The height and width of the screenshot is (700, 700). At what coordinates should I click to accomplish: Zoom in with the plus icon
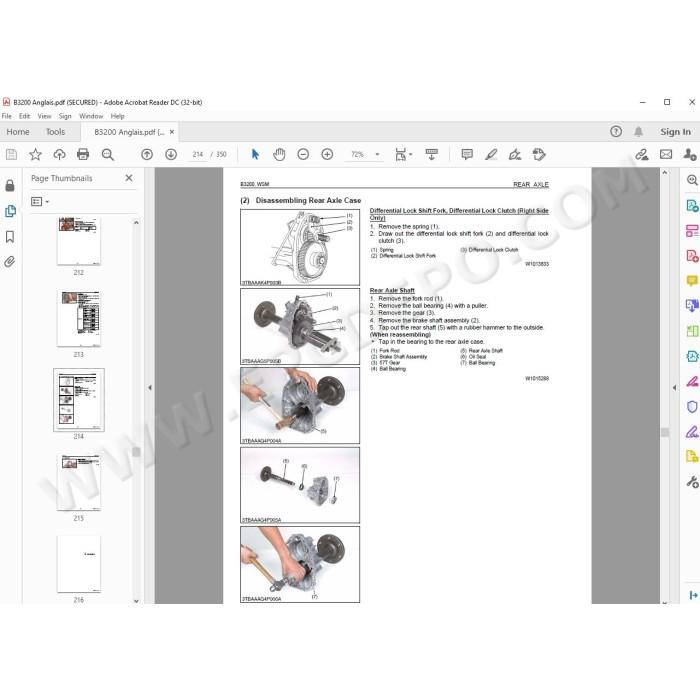[327, 154]
